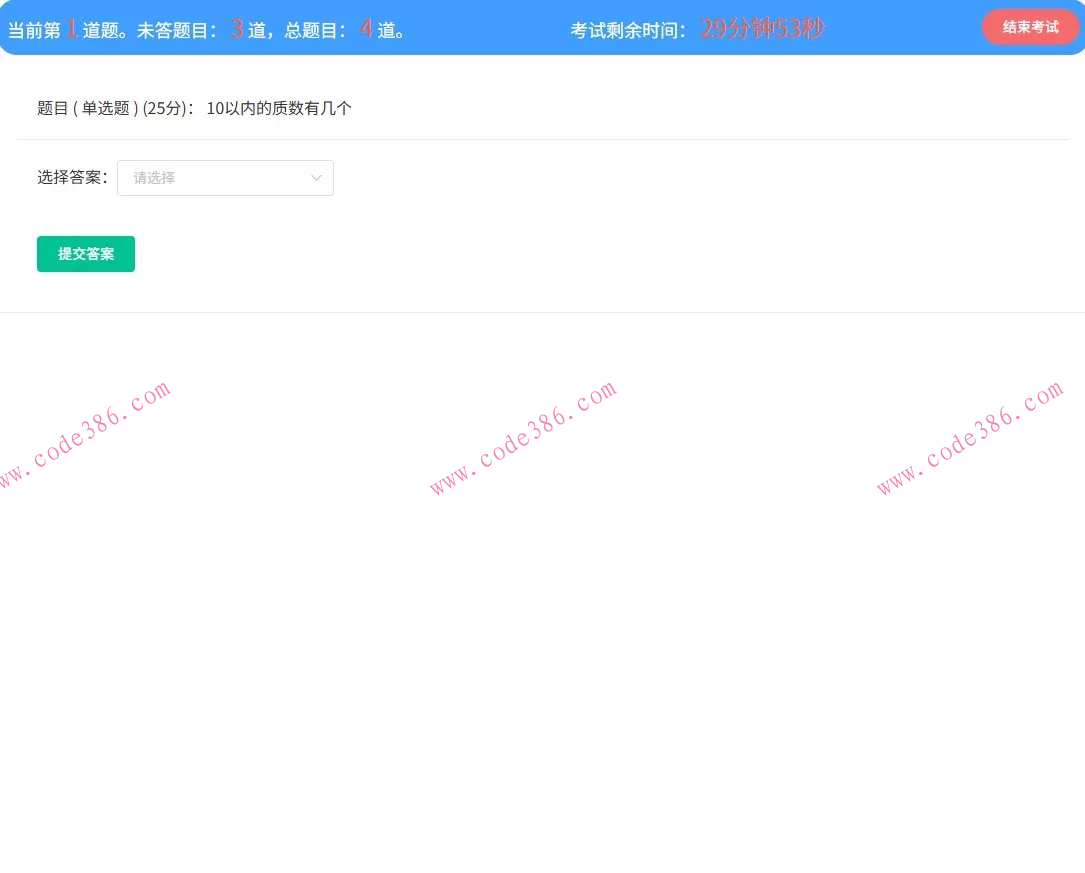Click the rightmost www.code386.com watermark
Screen dimensions: 1085x873
click(x=970, y=437)
